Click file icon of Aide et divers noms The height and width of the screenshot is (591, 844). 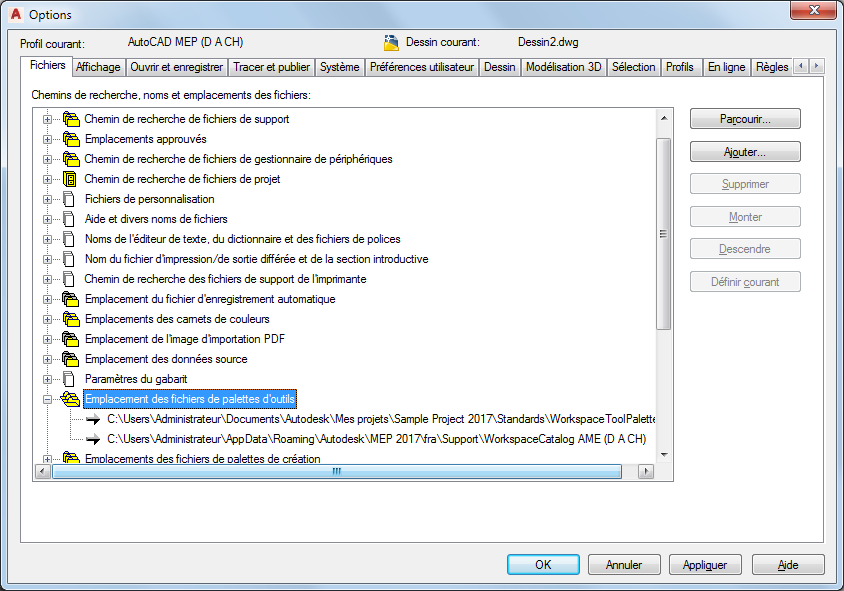(69, 219)
